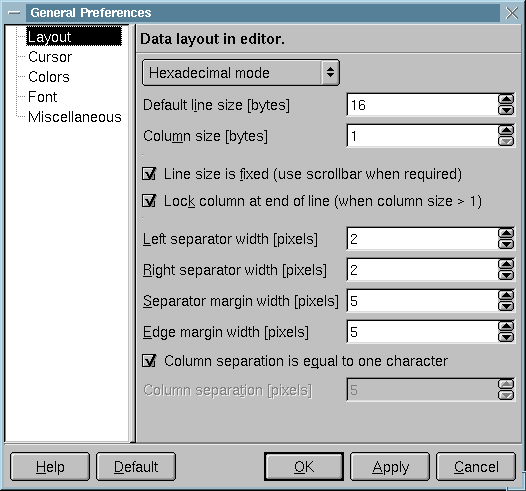Click the Apply button
Image resolution: width=526 pixels, height=491 pixels.
[x=390, y=467]
